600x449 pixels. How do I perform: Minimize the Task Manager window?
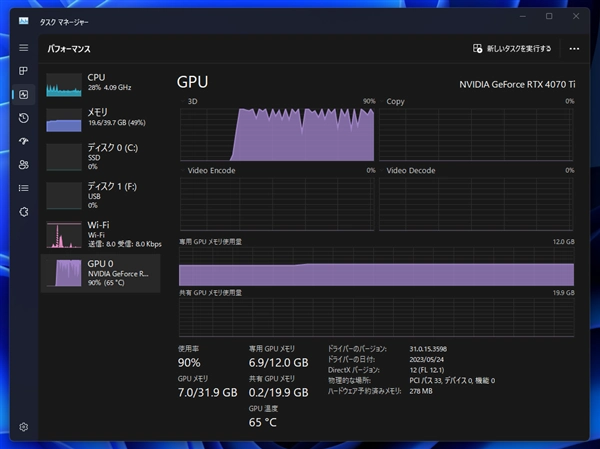[x=523, y=16]
